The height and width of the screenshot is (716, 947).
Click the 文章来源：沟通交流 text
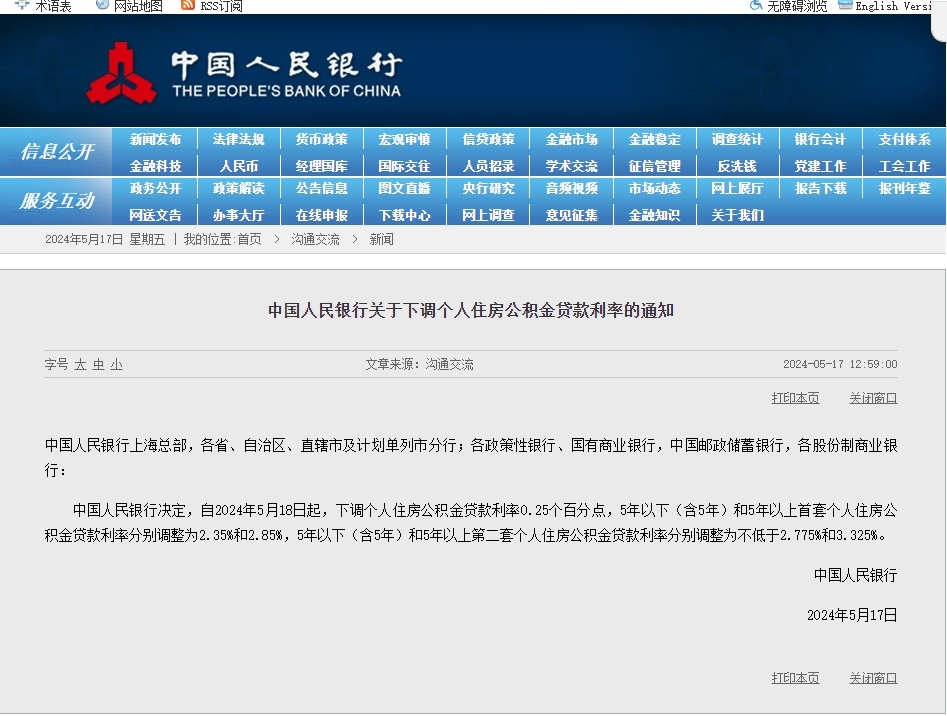point(419,365)
